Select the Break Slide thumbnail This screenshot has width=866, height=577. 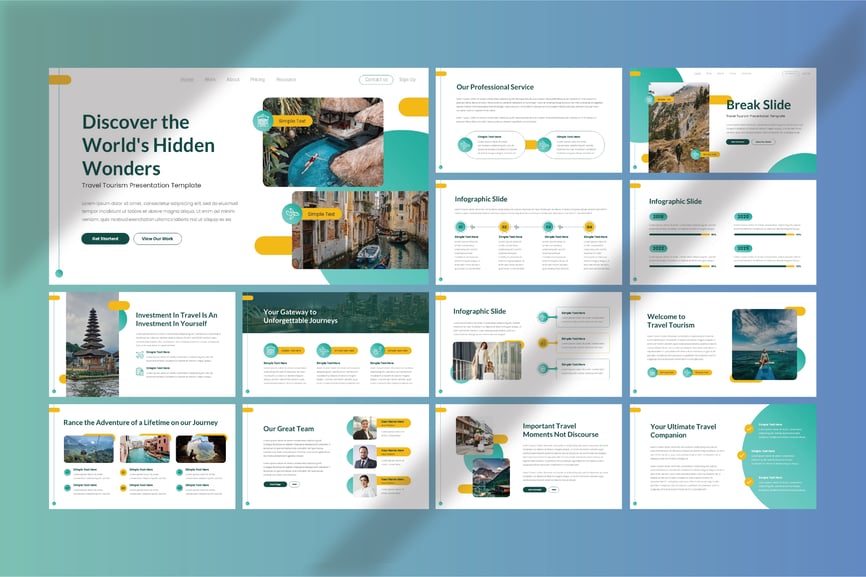point(723,120)
